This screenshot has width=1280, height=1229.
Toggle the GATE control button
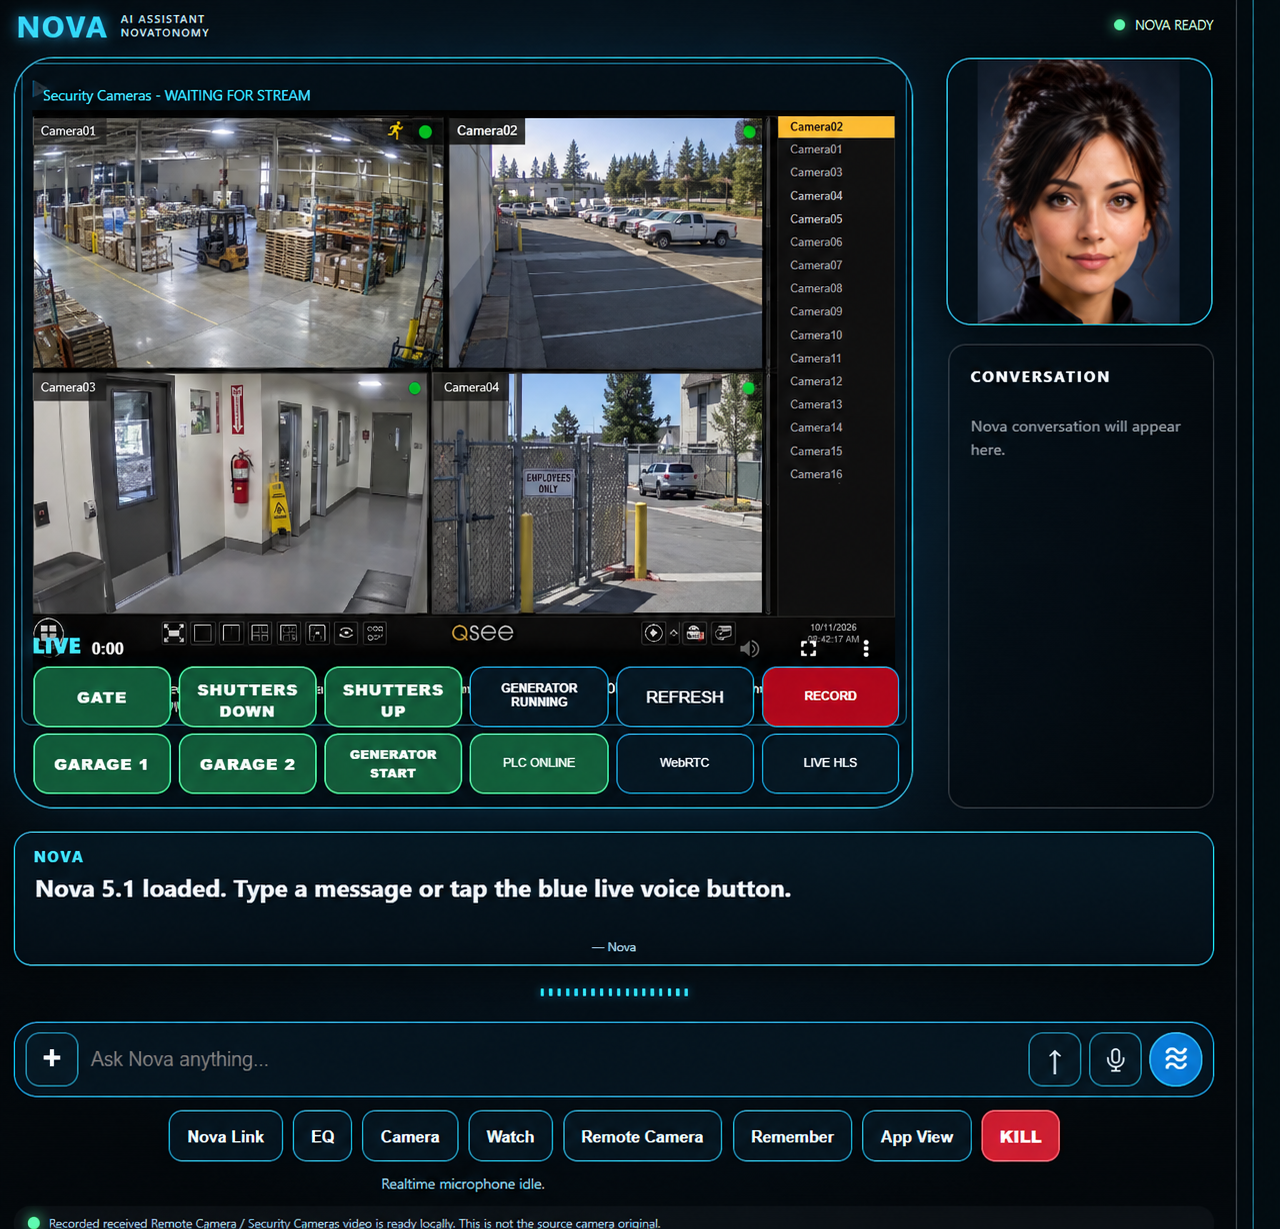pos(102,697)
